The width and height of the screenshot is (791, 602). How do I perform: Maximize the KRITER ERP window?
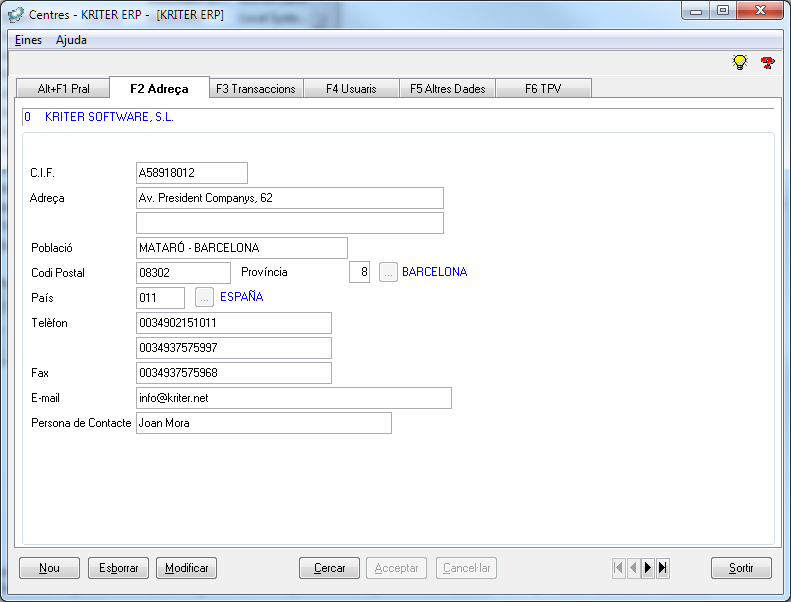pos(723,11)
